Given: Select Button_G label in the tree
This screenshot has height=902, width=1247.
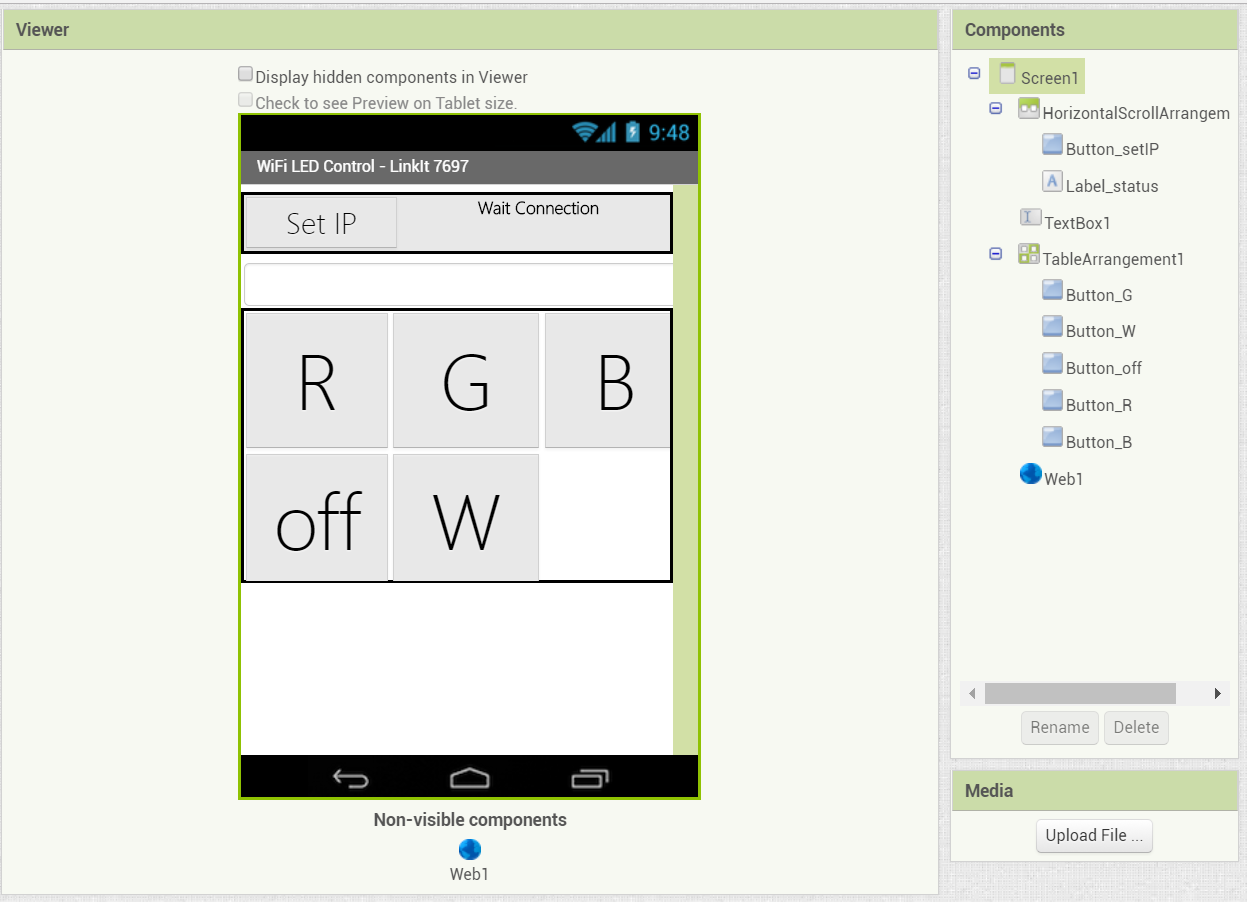Looking at the screenshot, I should [1099, 295].
